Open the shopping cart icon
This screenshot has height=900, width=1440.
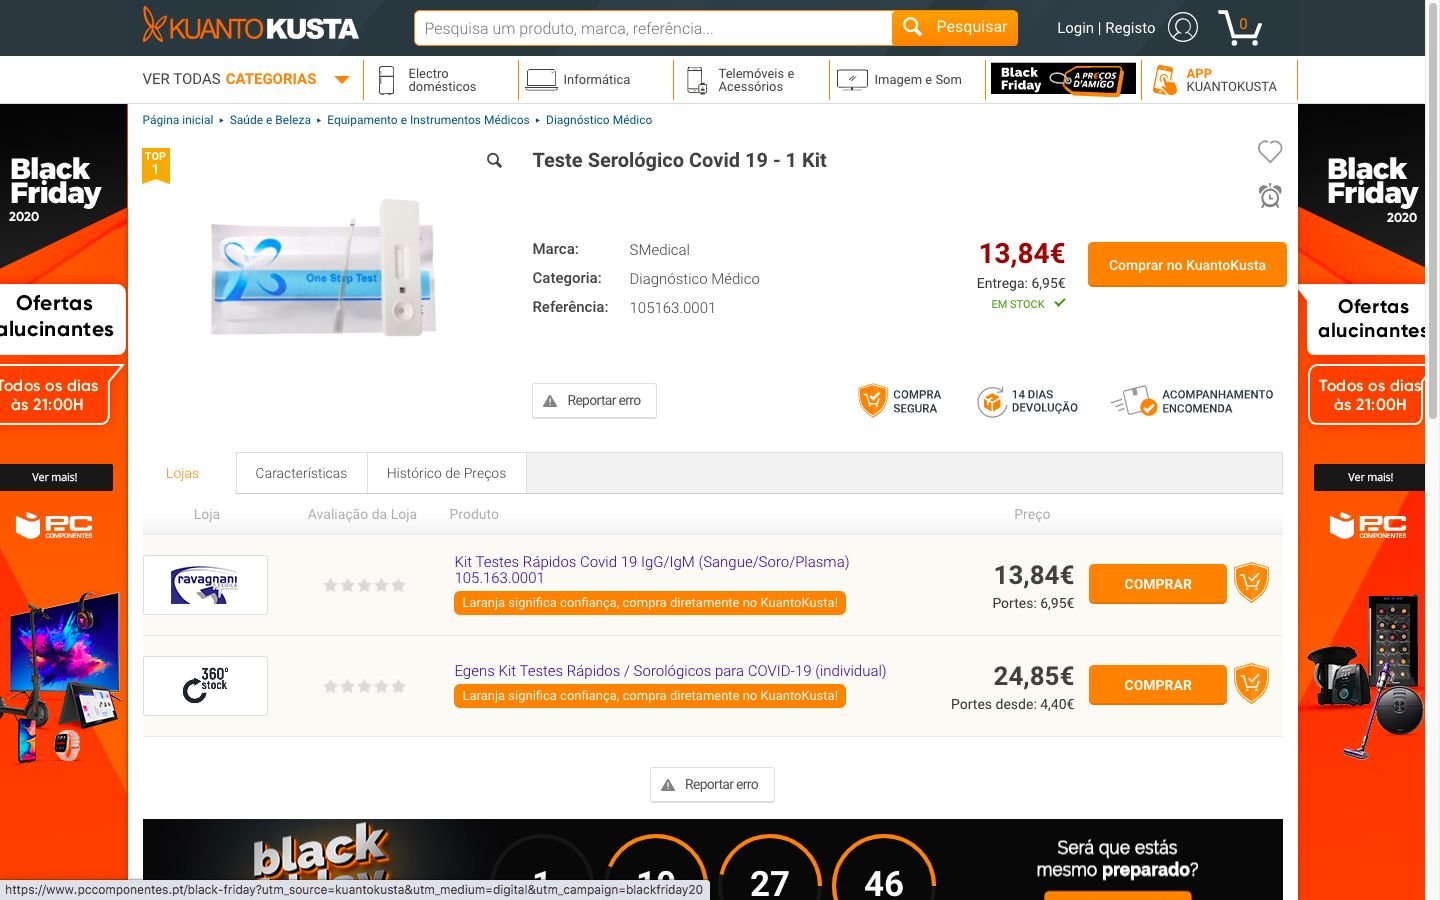1240,28
